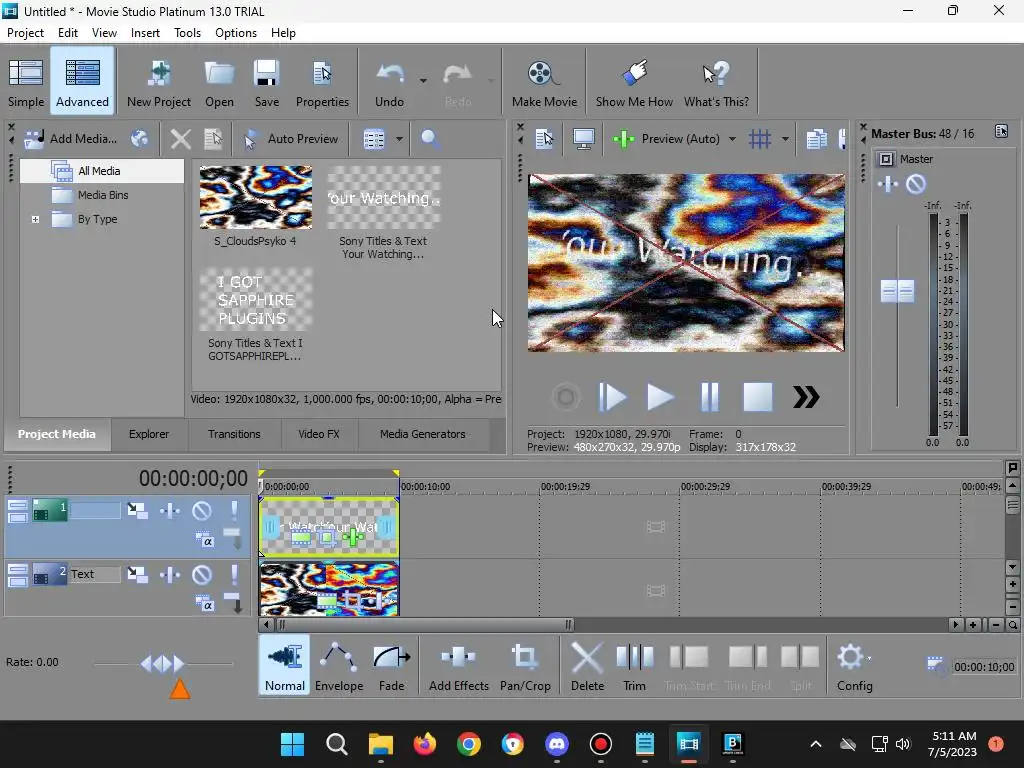Mute the Master bus
1024x768 pixels.
pos(916,184)
